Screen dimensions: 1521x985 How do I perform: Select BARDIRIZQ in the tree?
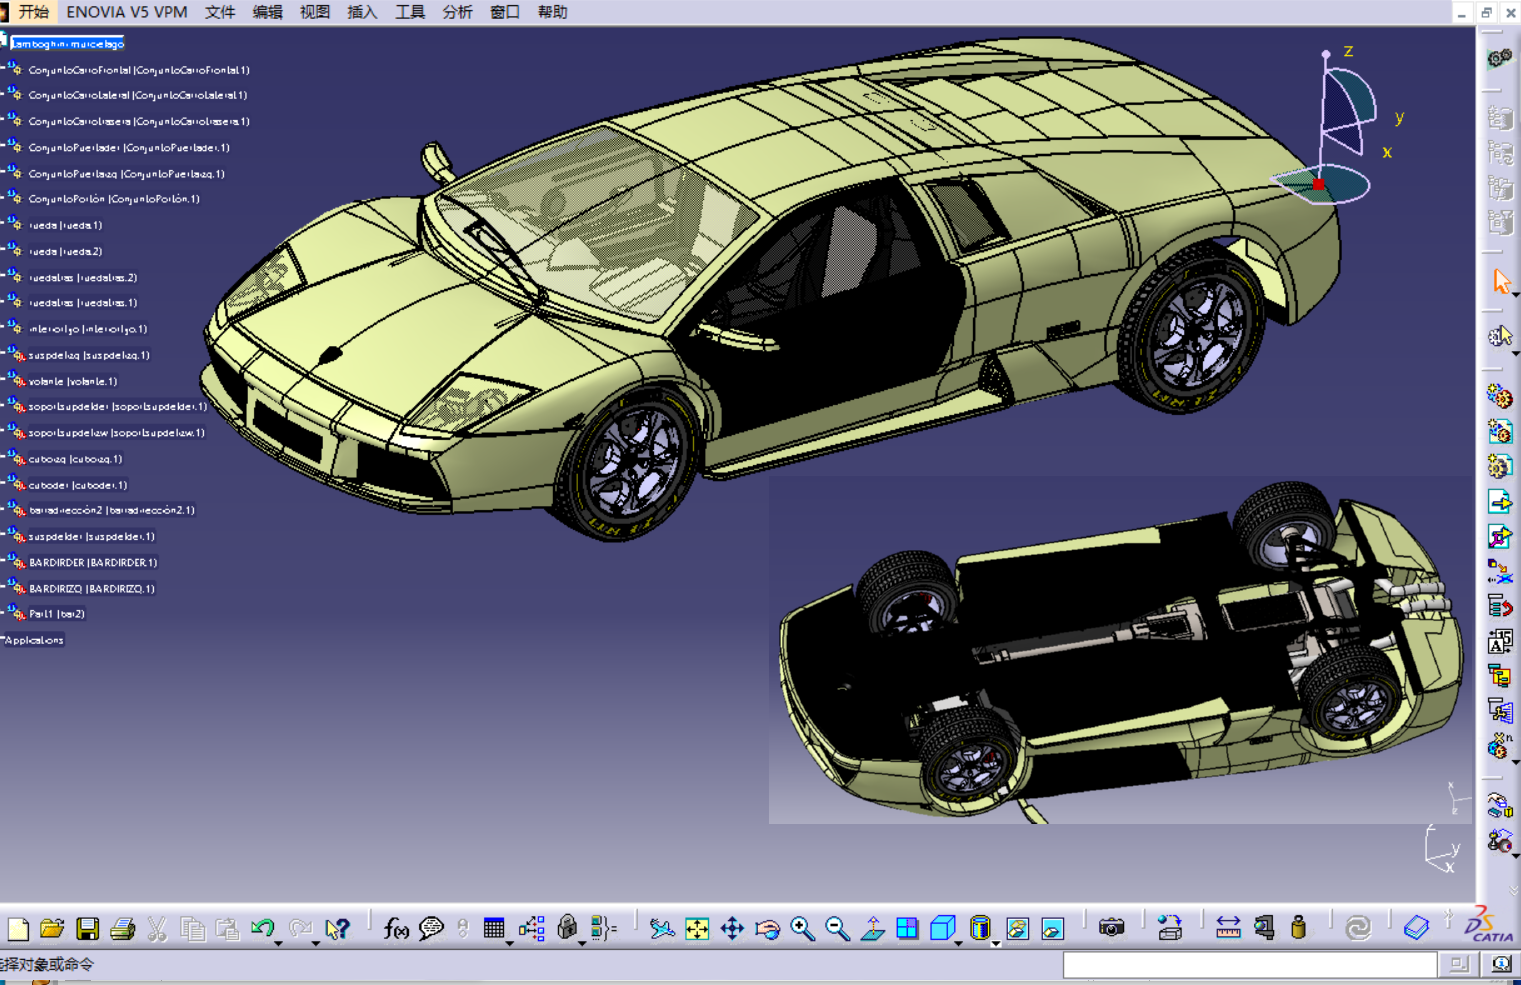pos(92,589)
